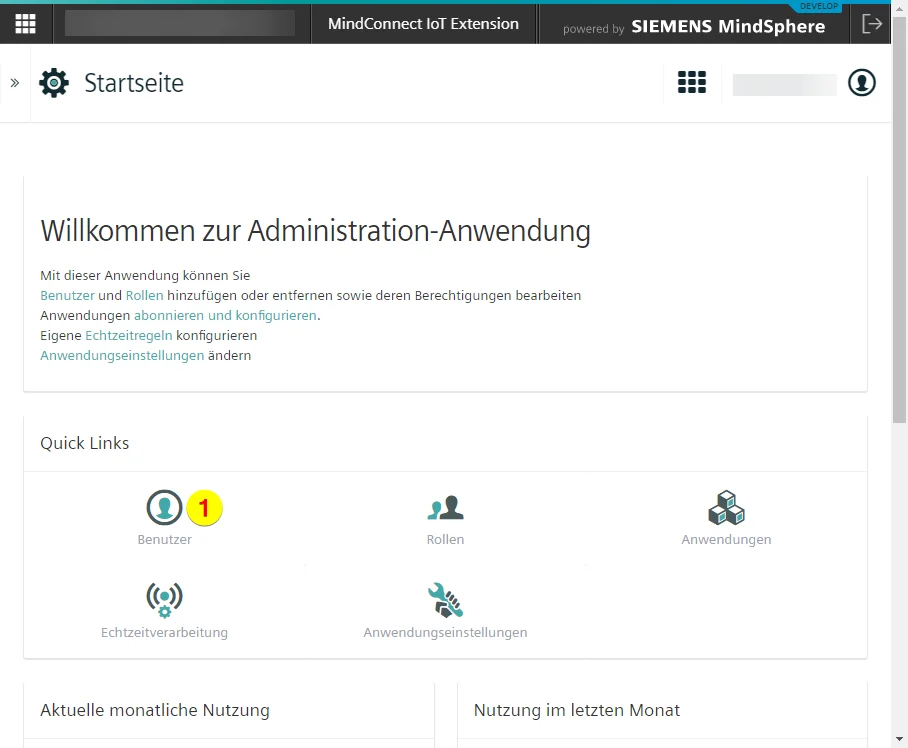Open the user profile menu icon
This screenshot has height=748, width=908.
tap(862, 82)
